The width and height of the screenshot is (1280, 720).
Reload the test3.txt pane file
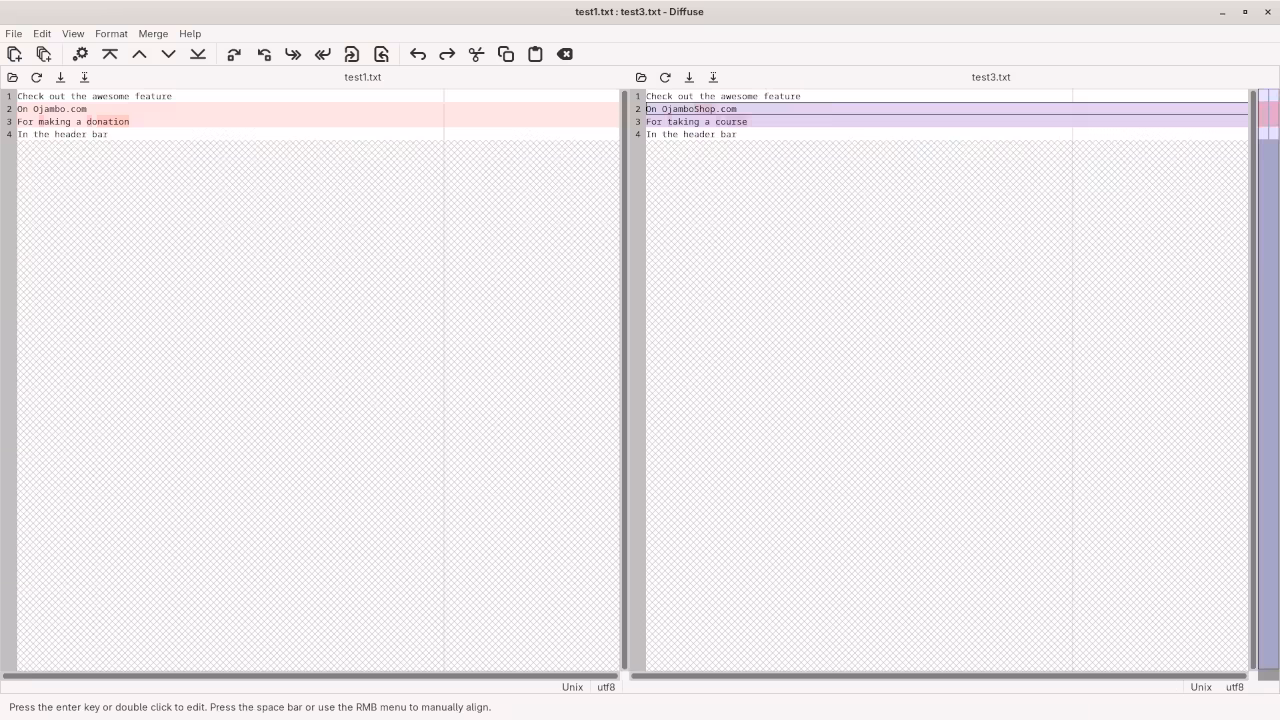point(665,77)
